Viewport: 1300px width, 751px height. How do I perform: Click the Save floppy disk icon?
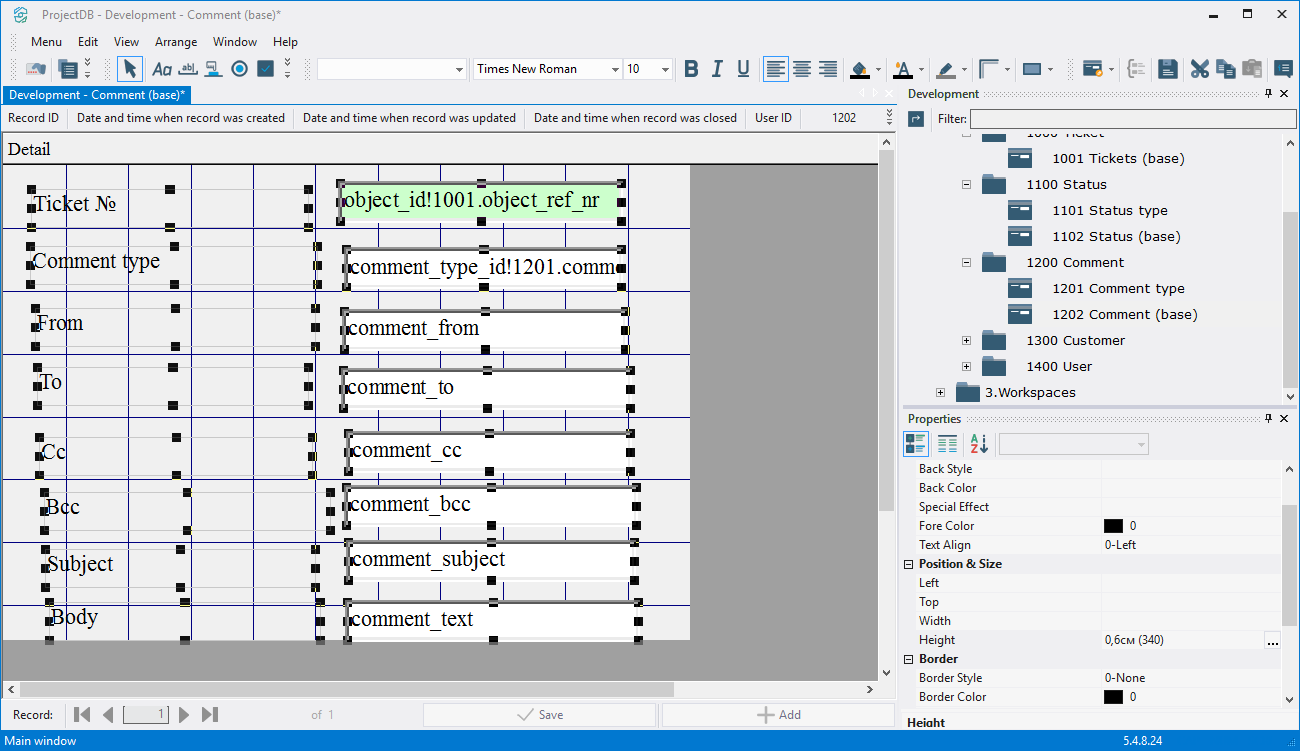(x=1167, y=69)
